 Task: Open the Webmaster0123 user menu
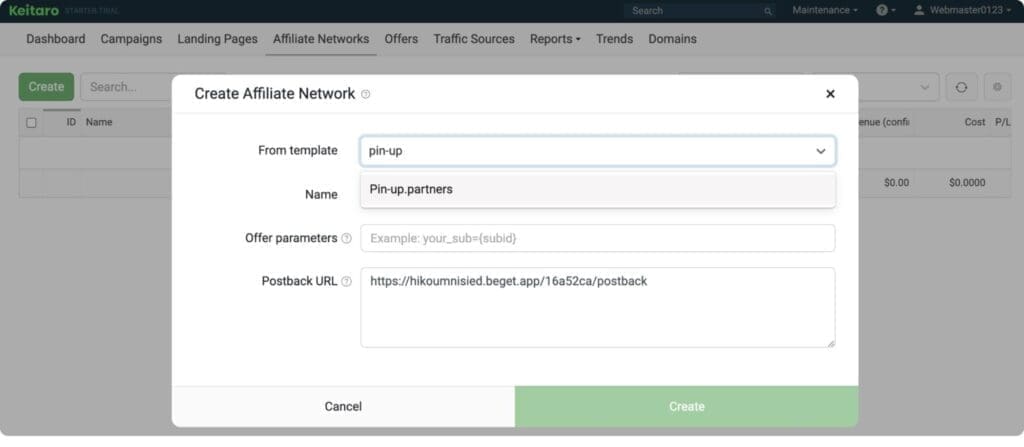coord(965,10)
